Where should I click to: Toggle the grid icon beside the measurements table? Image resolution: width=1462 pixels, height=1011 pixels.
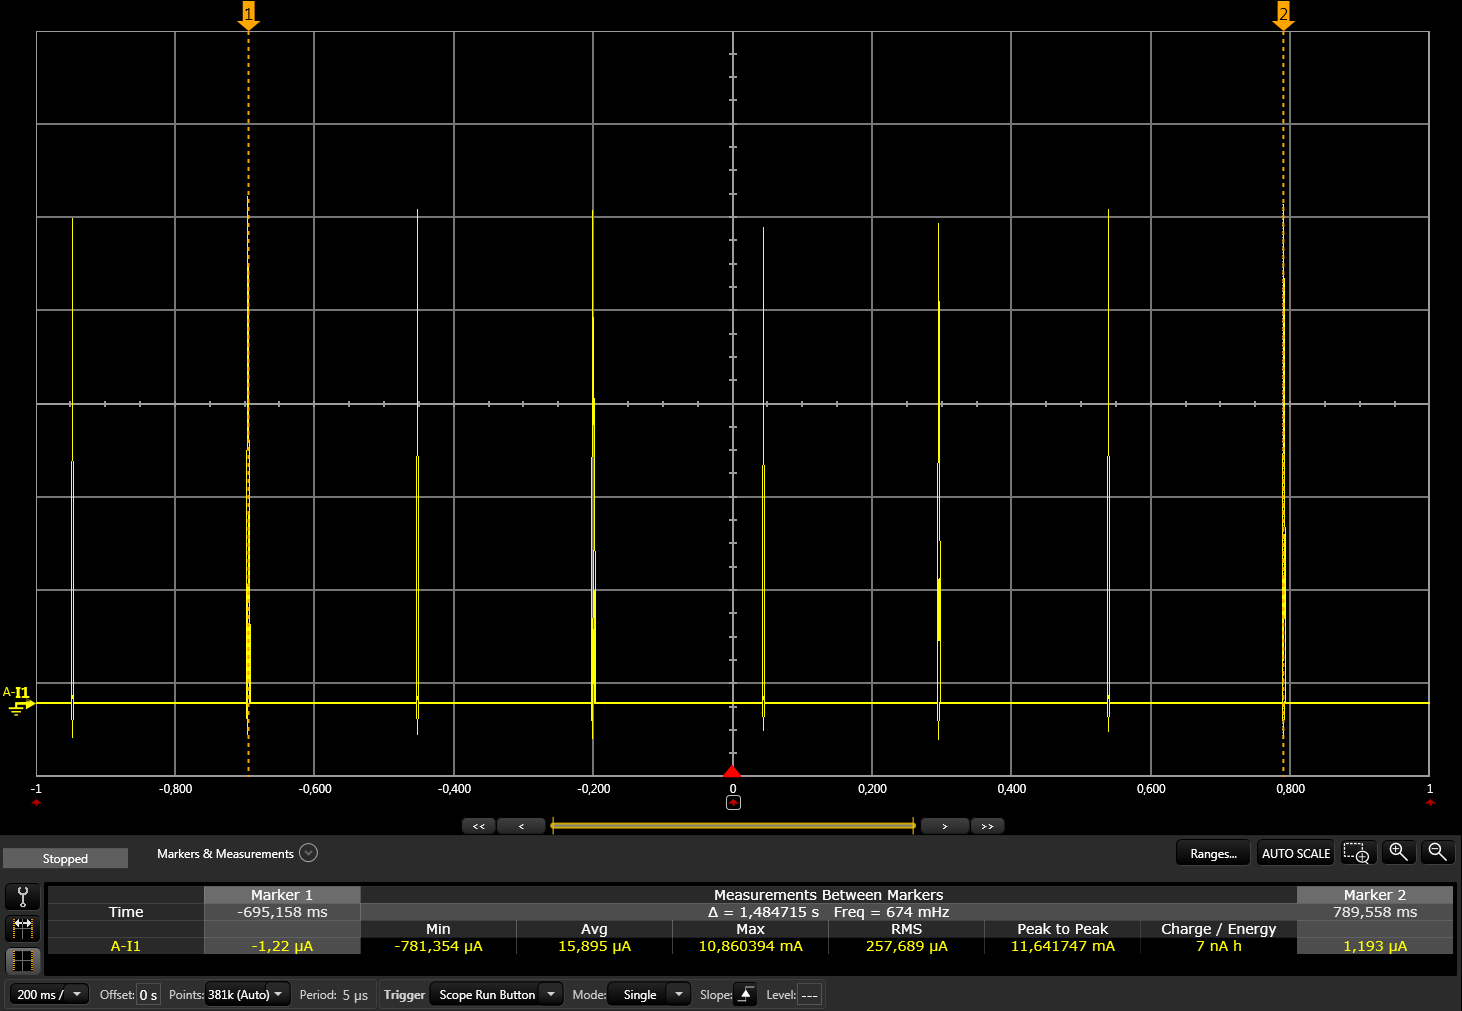coord(23,961)
